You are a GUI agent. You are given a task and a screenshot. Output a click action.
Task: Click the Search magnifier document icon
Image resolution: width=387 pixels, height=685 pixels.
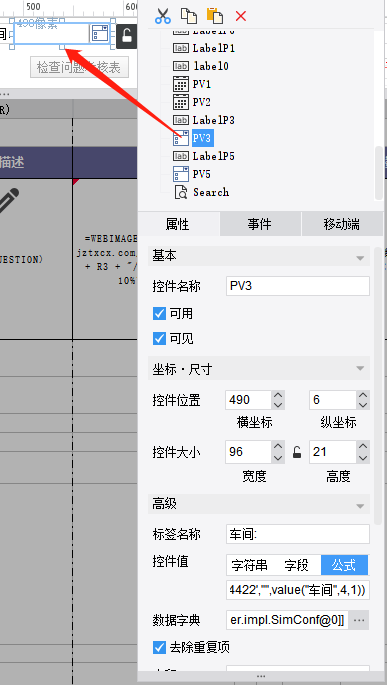point(181,192)
